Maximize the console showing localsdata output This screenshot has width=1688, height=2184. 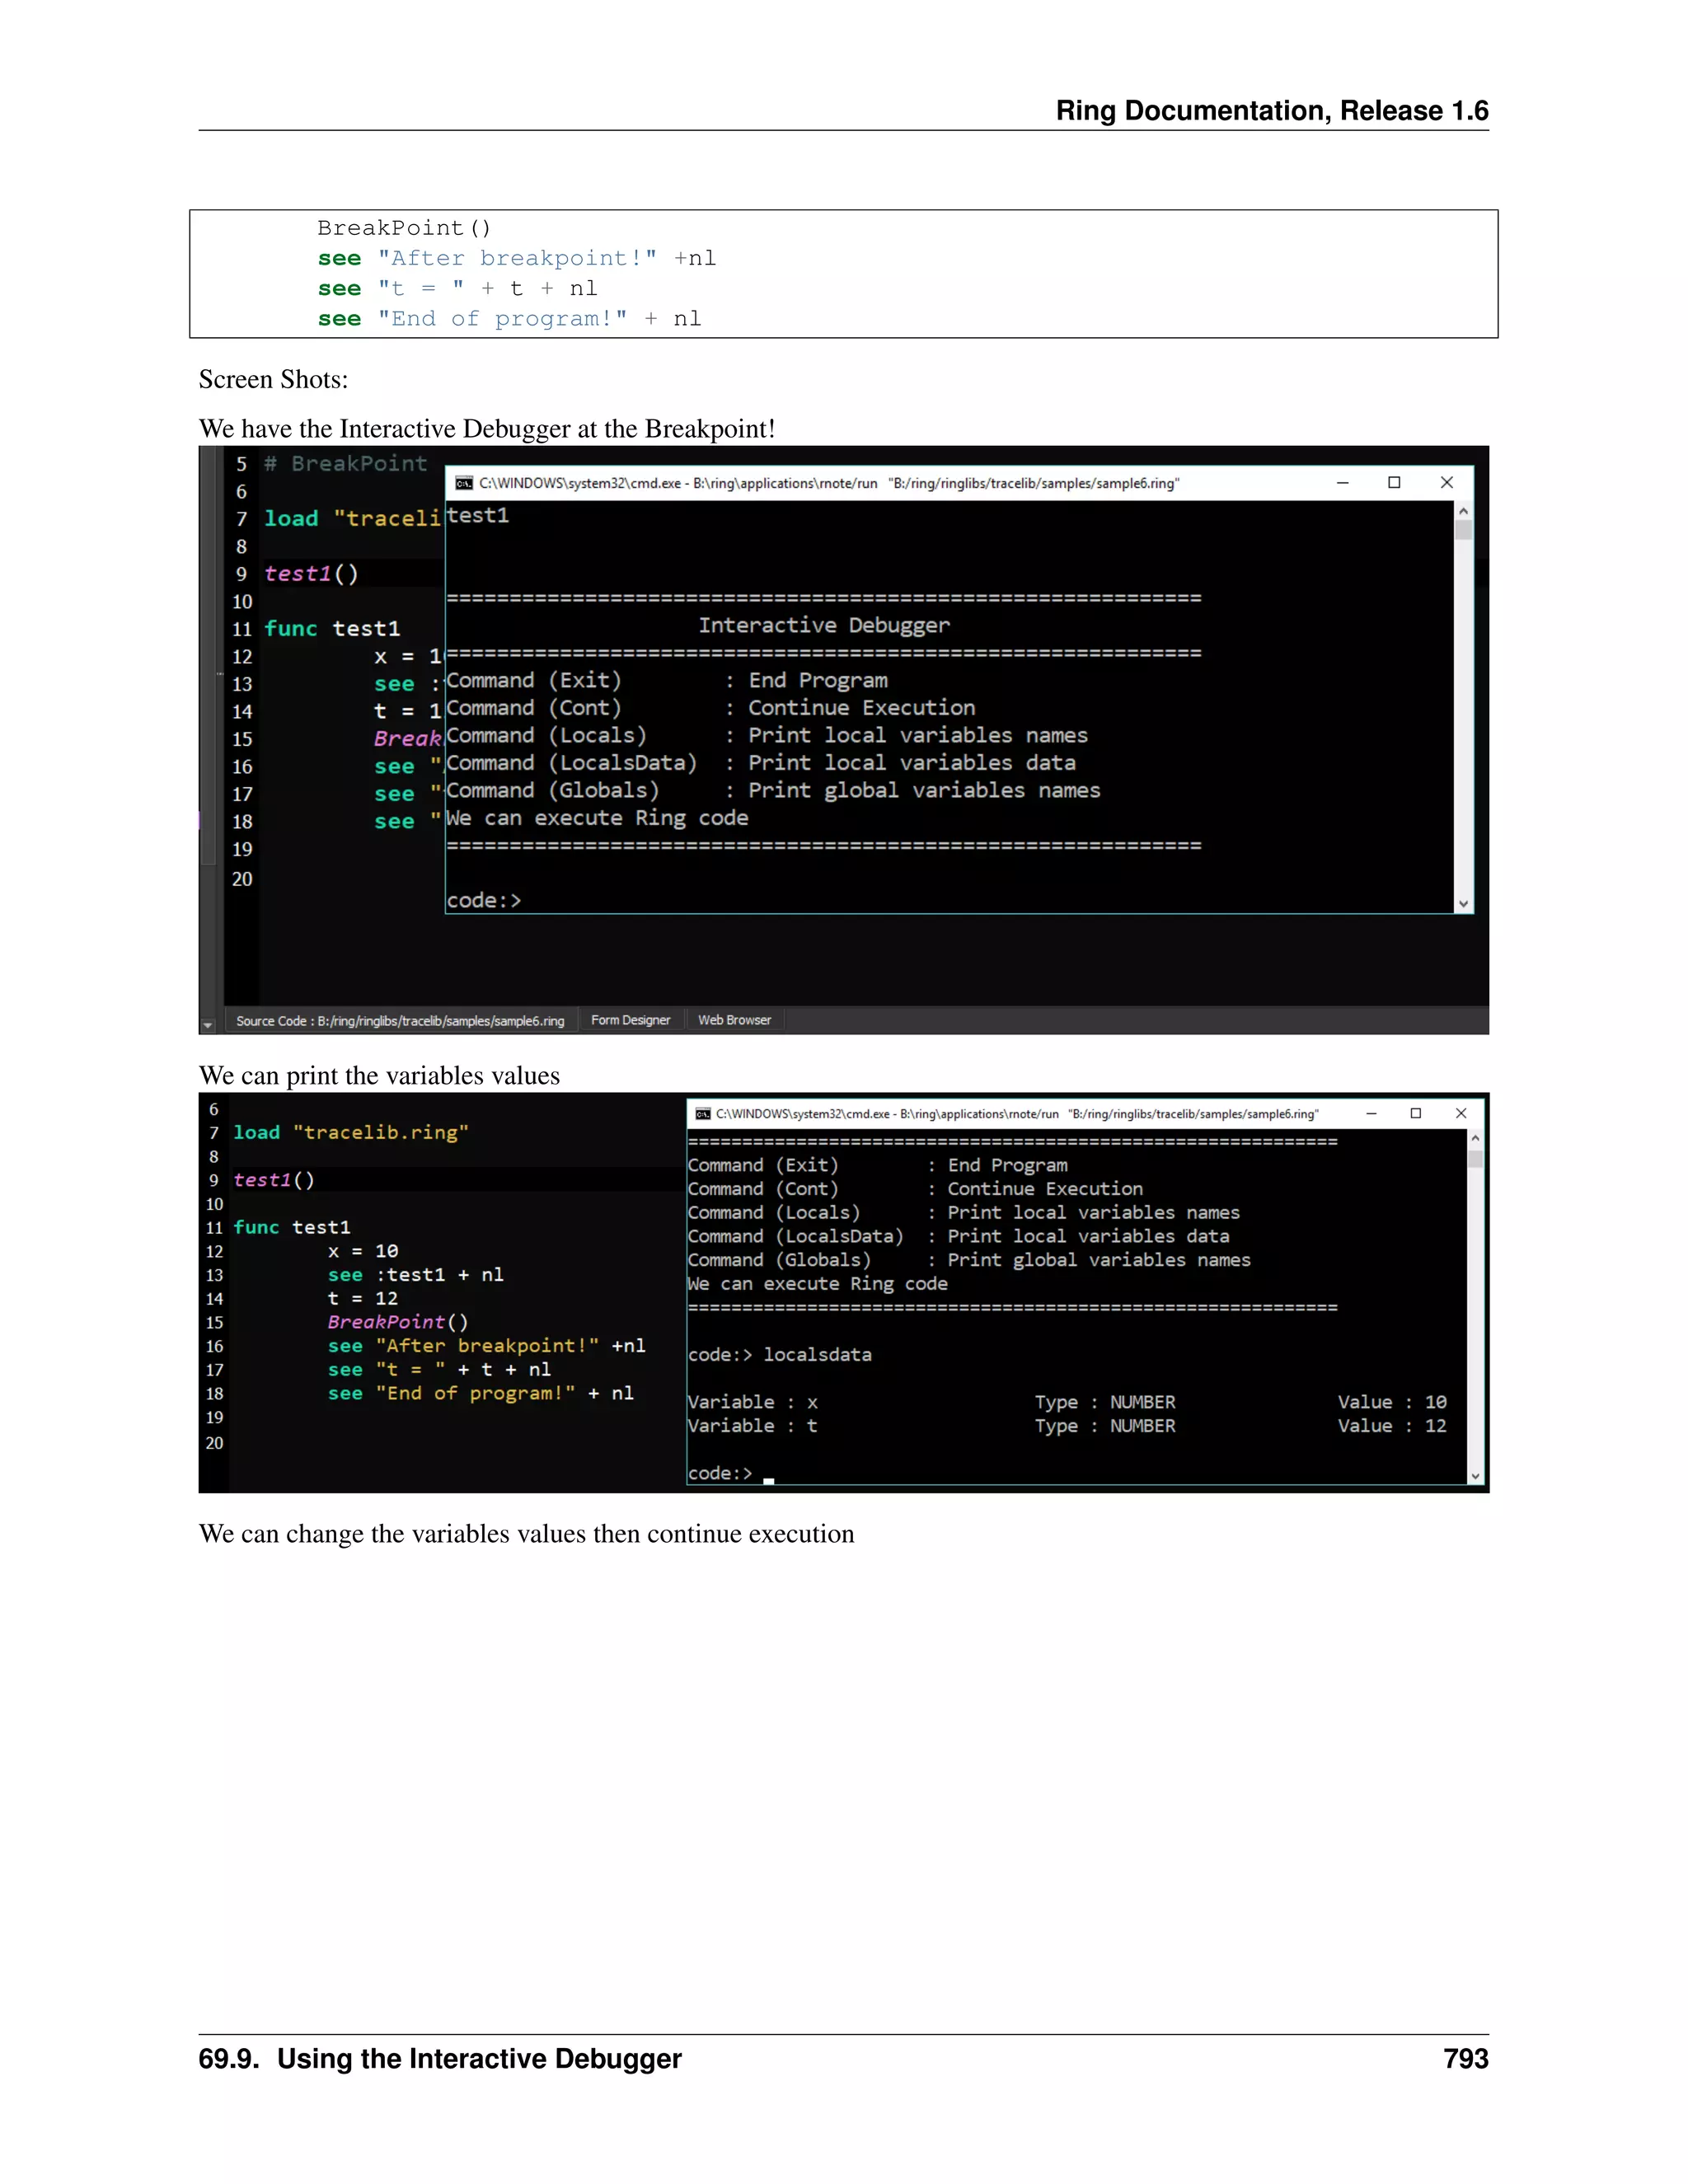(x=1416, y=1113)
